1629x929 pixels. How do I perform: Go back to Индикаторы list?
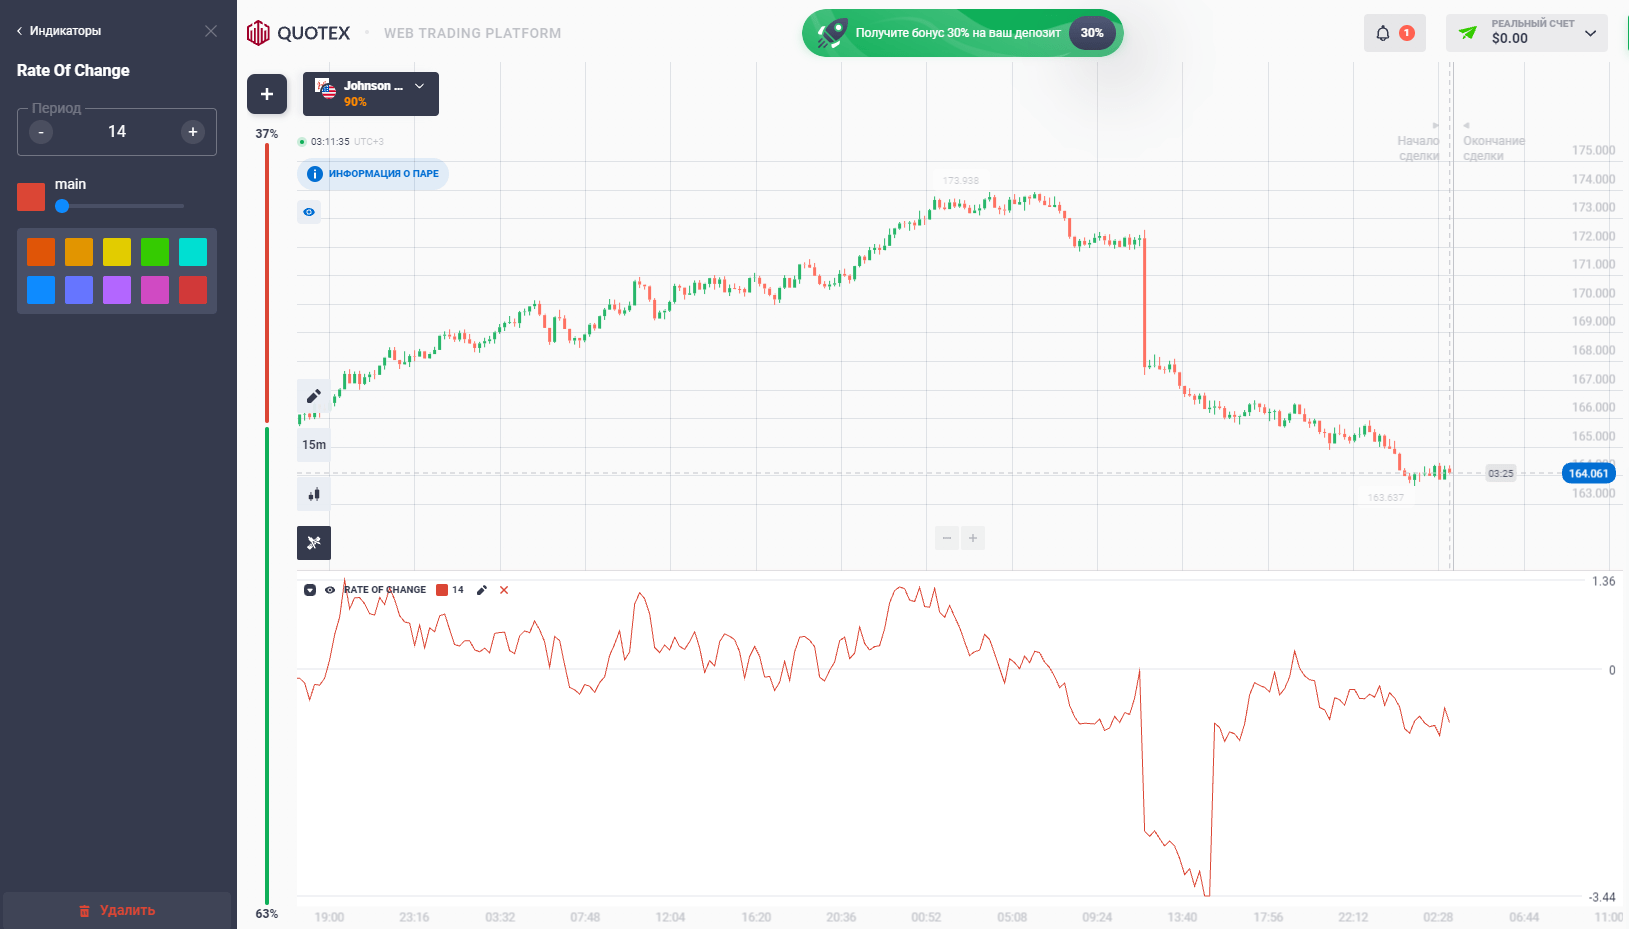(59, 31)
